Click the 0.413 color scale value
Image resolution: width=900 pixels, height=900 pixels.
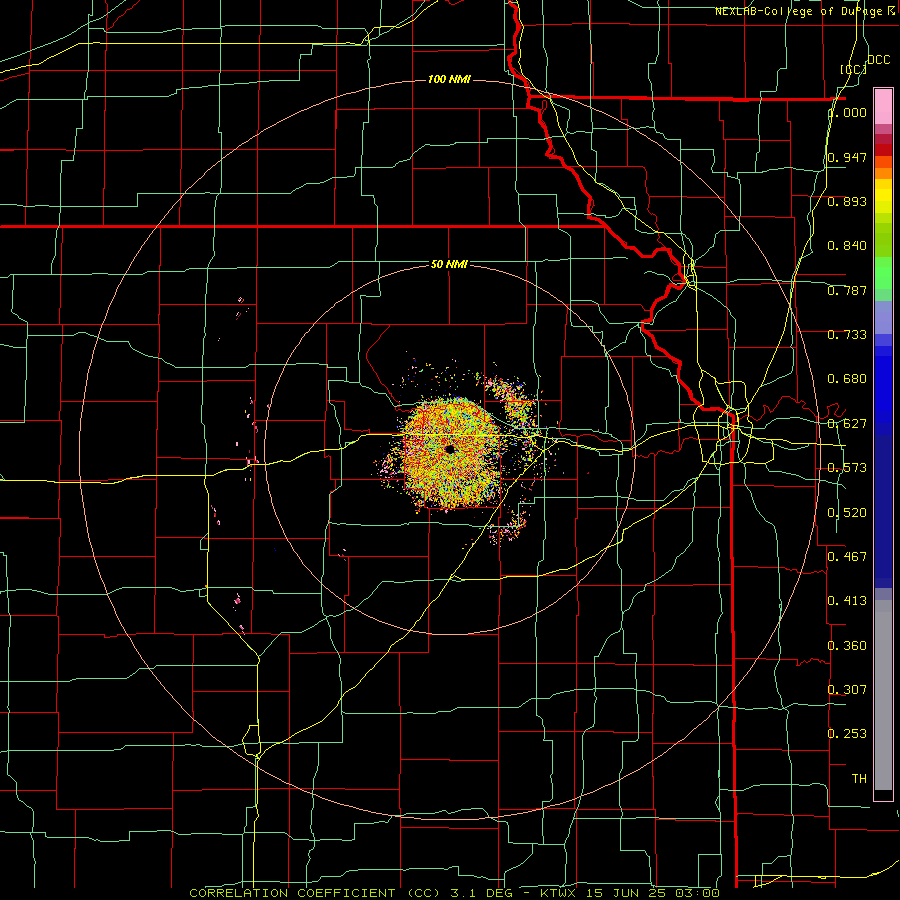pos(847,601)
